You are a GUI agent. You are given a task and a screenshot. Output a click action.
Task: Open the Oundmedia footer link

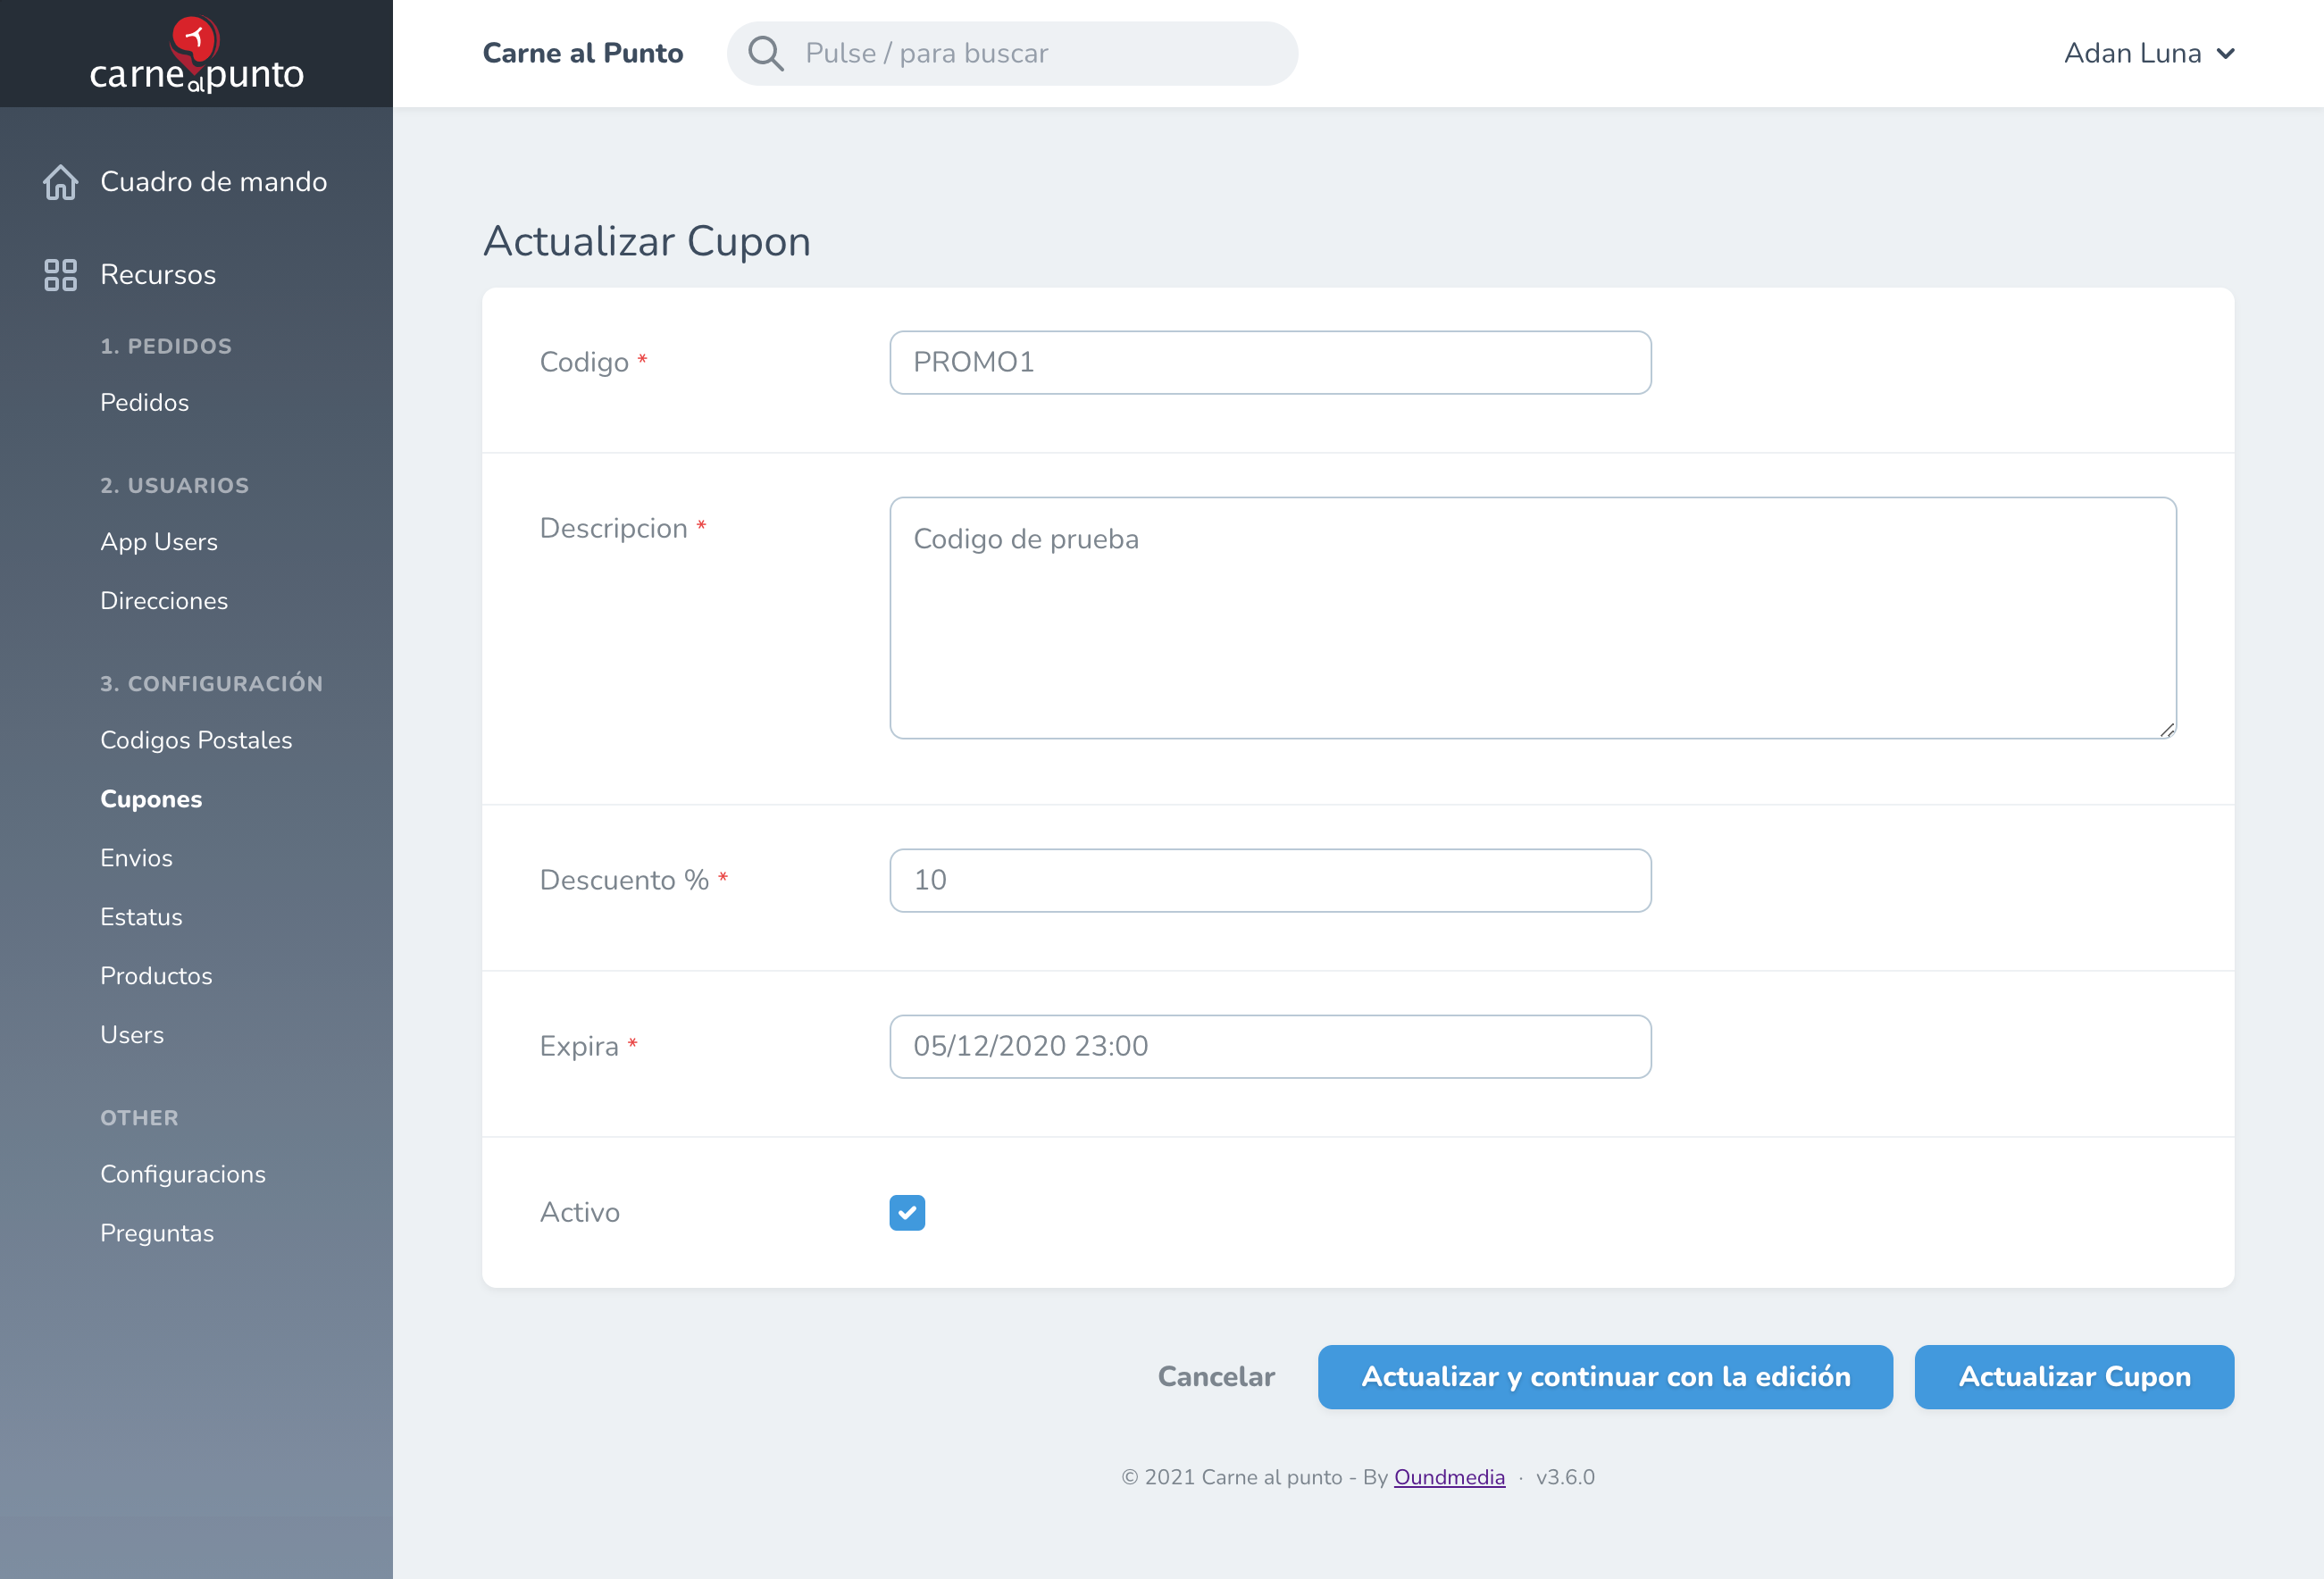pos(1449,1477)
